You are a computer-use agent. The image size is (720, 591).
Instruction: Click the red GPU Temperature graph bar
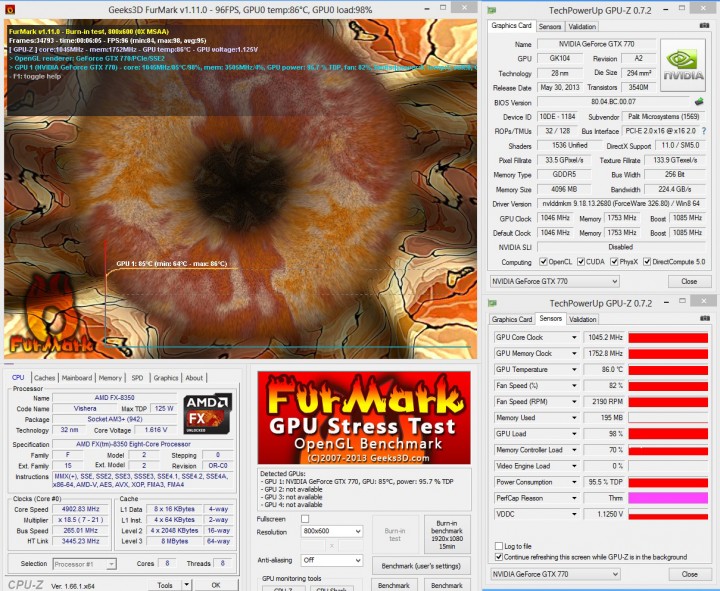click(668, 370)
